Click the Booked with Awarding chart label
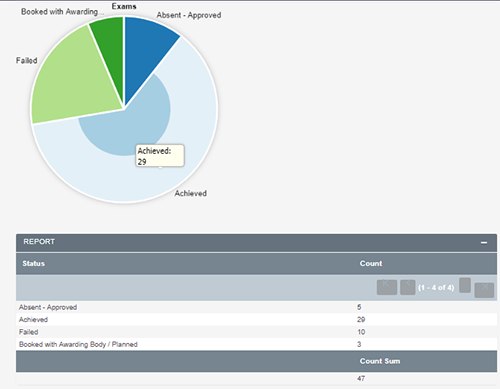 (62, 12)
